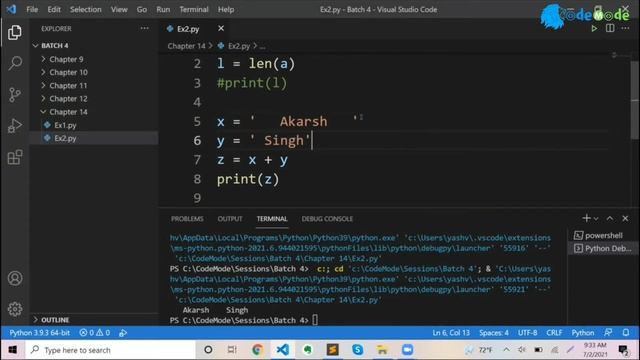Expand the Chapter 12 folder

click(68, 99)
